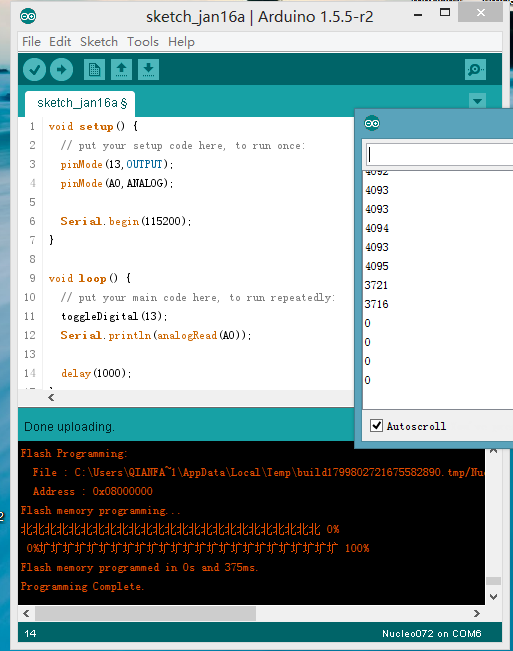Expand the tab options dropdown arrow
This screenshot has height=651, width=513.
477,101
